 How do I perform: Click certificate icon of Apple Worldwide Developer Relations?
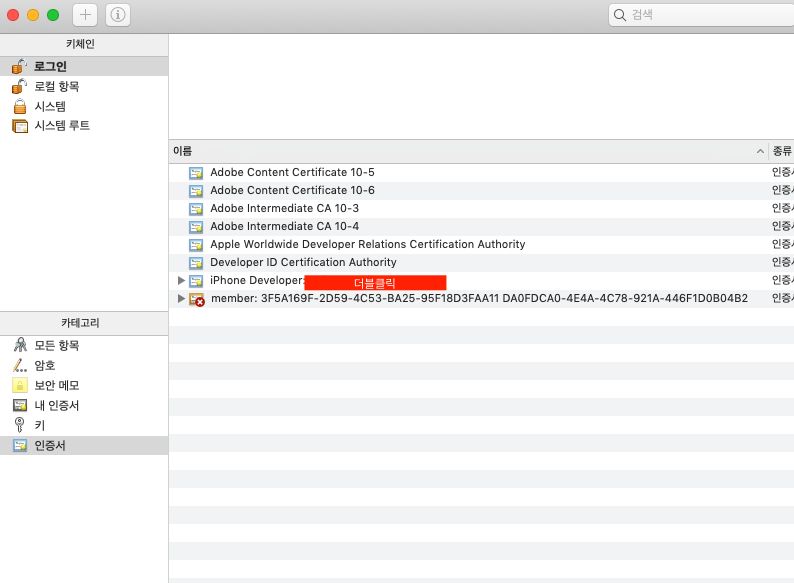[196, 245]
